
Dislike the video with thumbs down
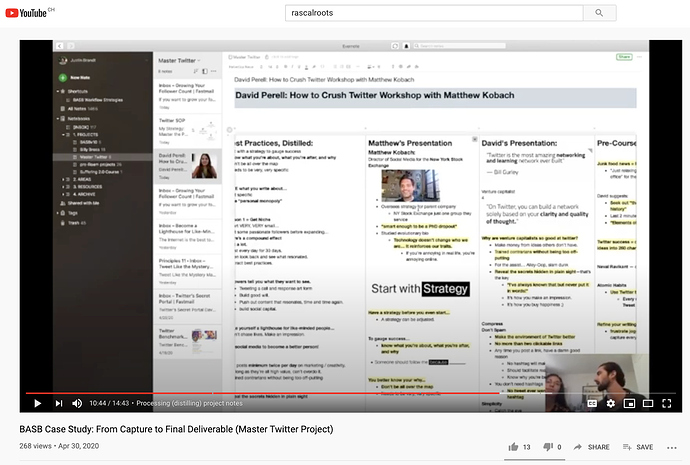[x=548, y=447]
